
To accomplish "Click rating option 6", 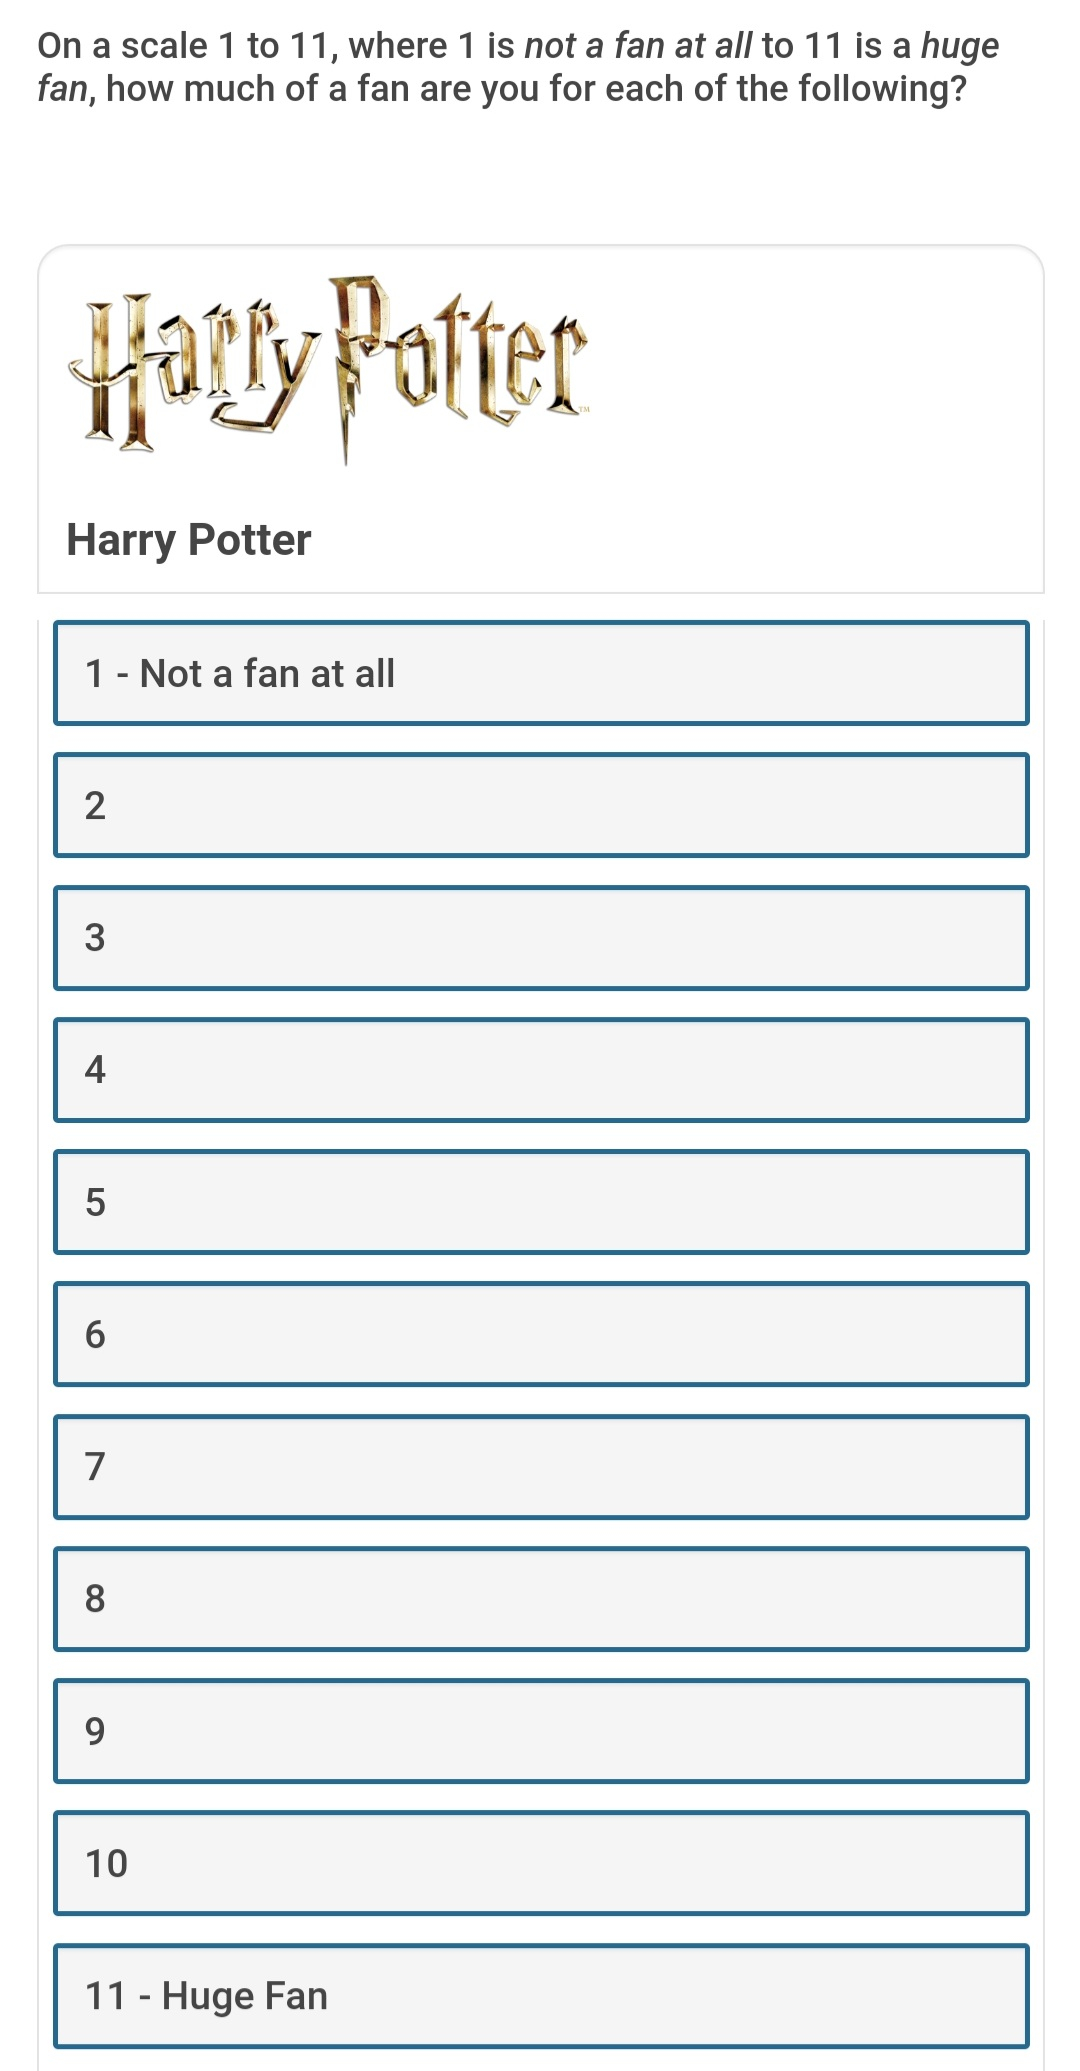I will (541, 1334).
